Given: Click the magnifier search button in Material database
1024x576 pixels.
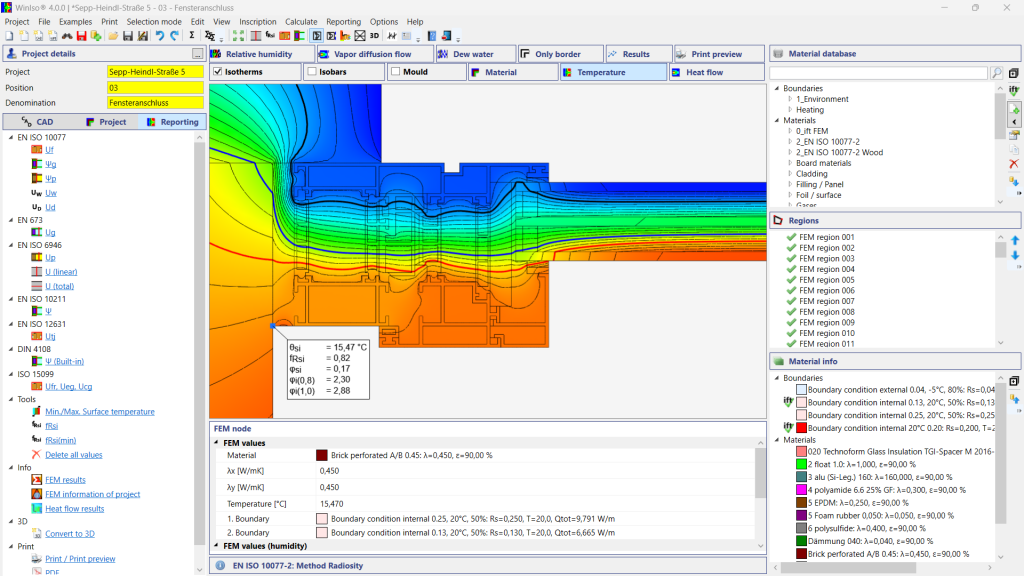Looking at the screenshot, I should click(x=997, y=73).
